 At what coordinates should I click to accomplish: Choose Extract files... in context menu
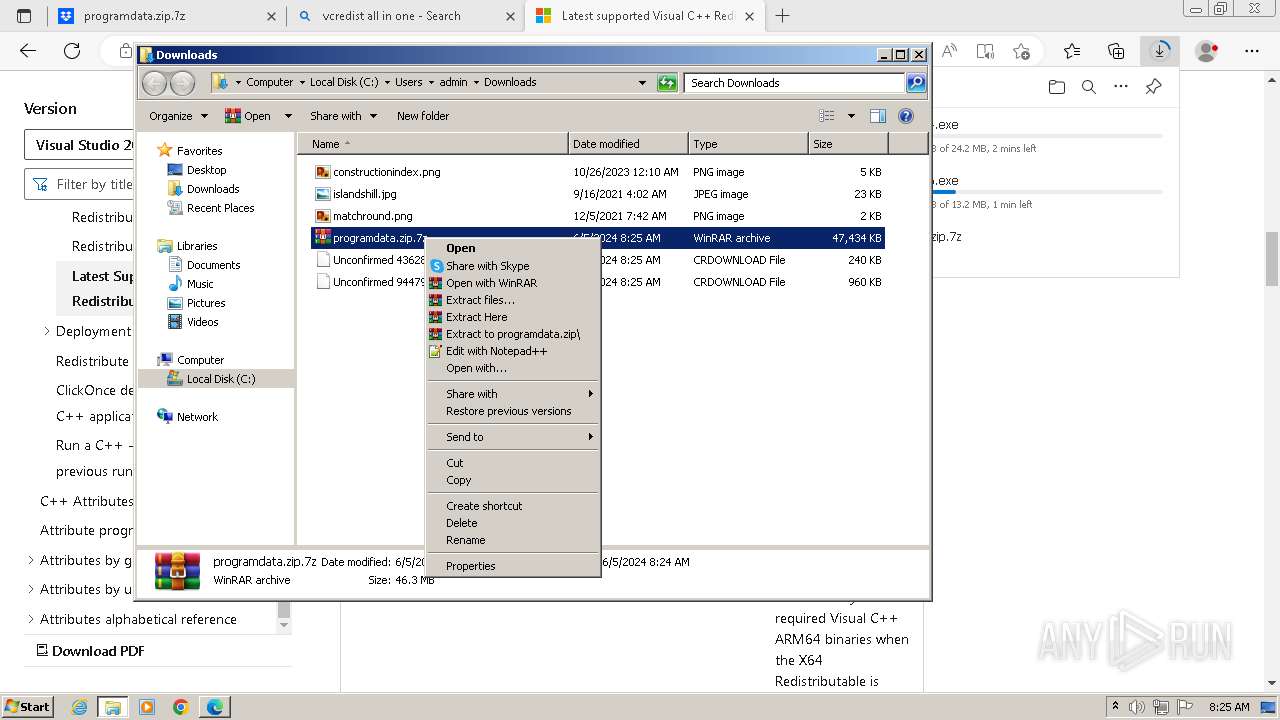(x=512, y=300)
